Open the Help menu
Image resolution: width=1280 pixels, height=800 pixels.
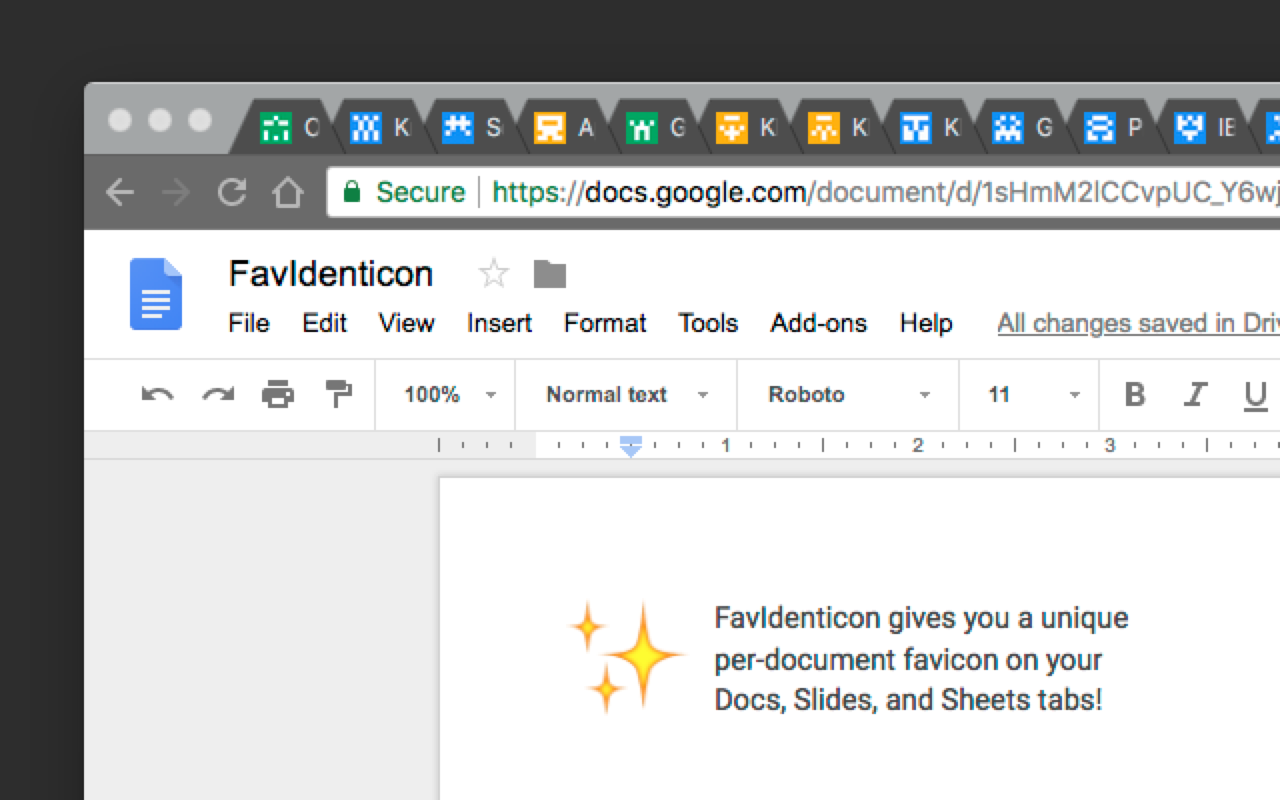click(x=926, y=323)
